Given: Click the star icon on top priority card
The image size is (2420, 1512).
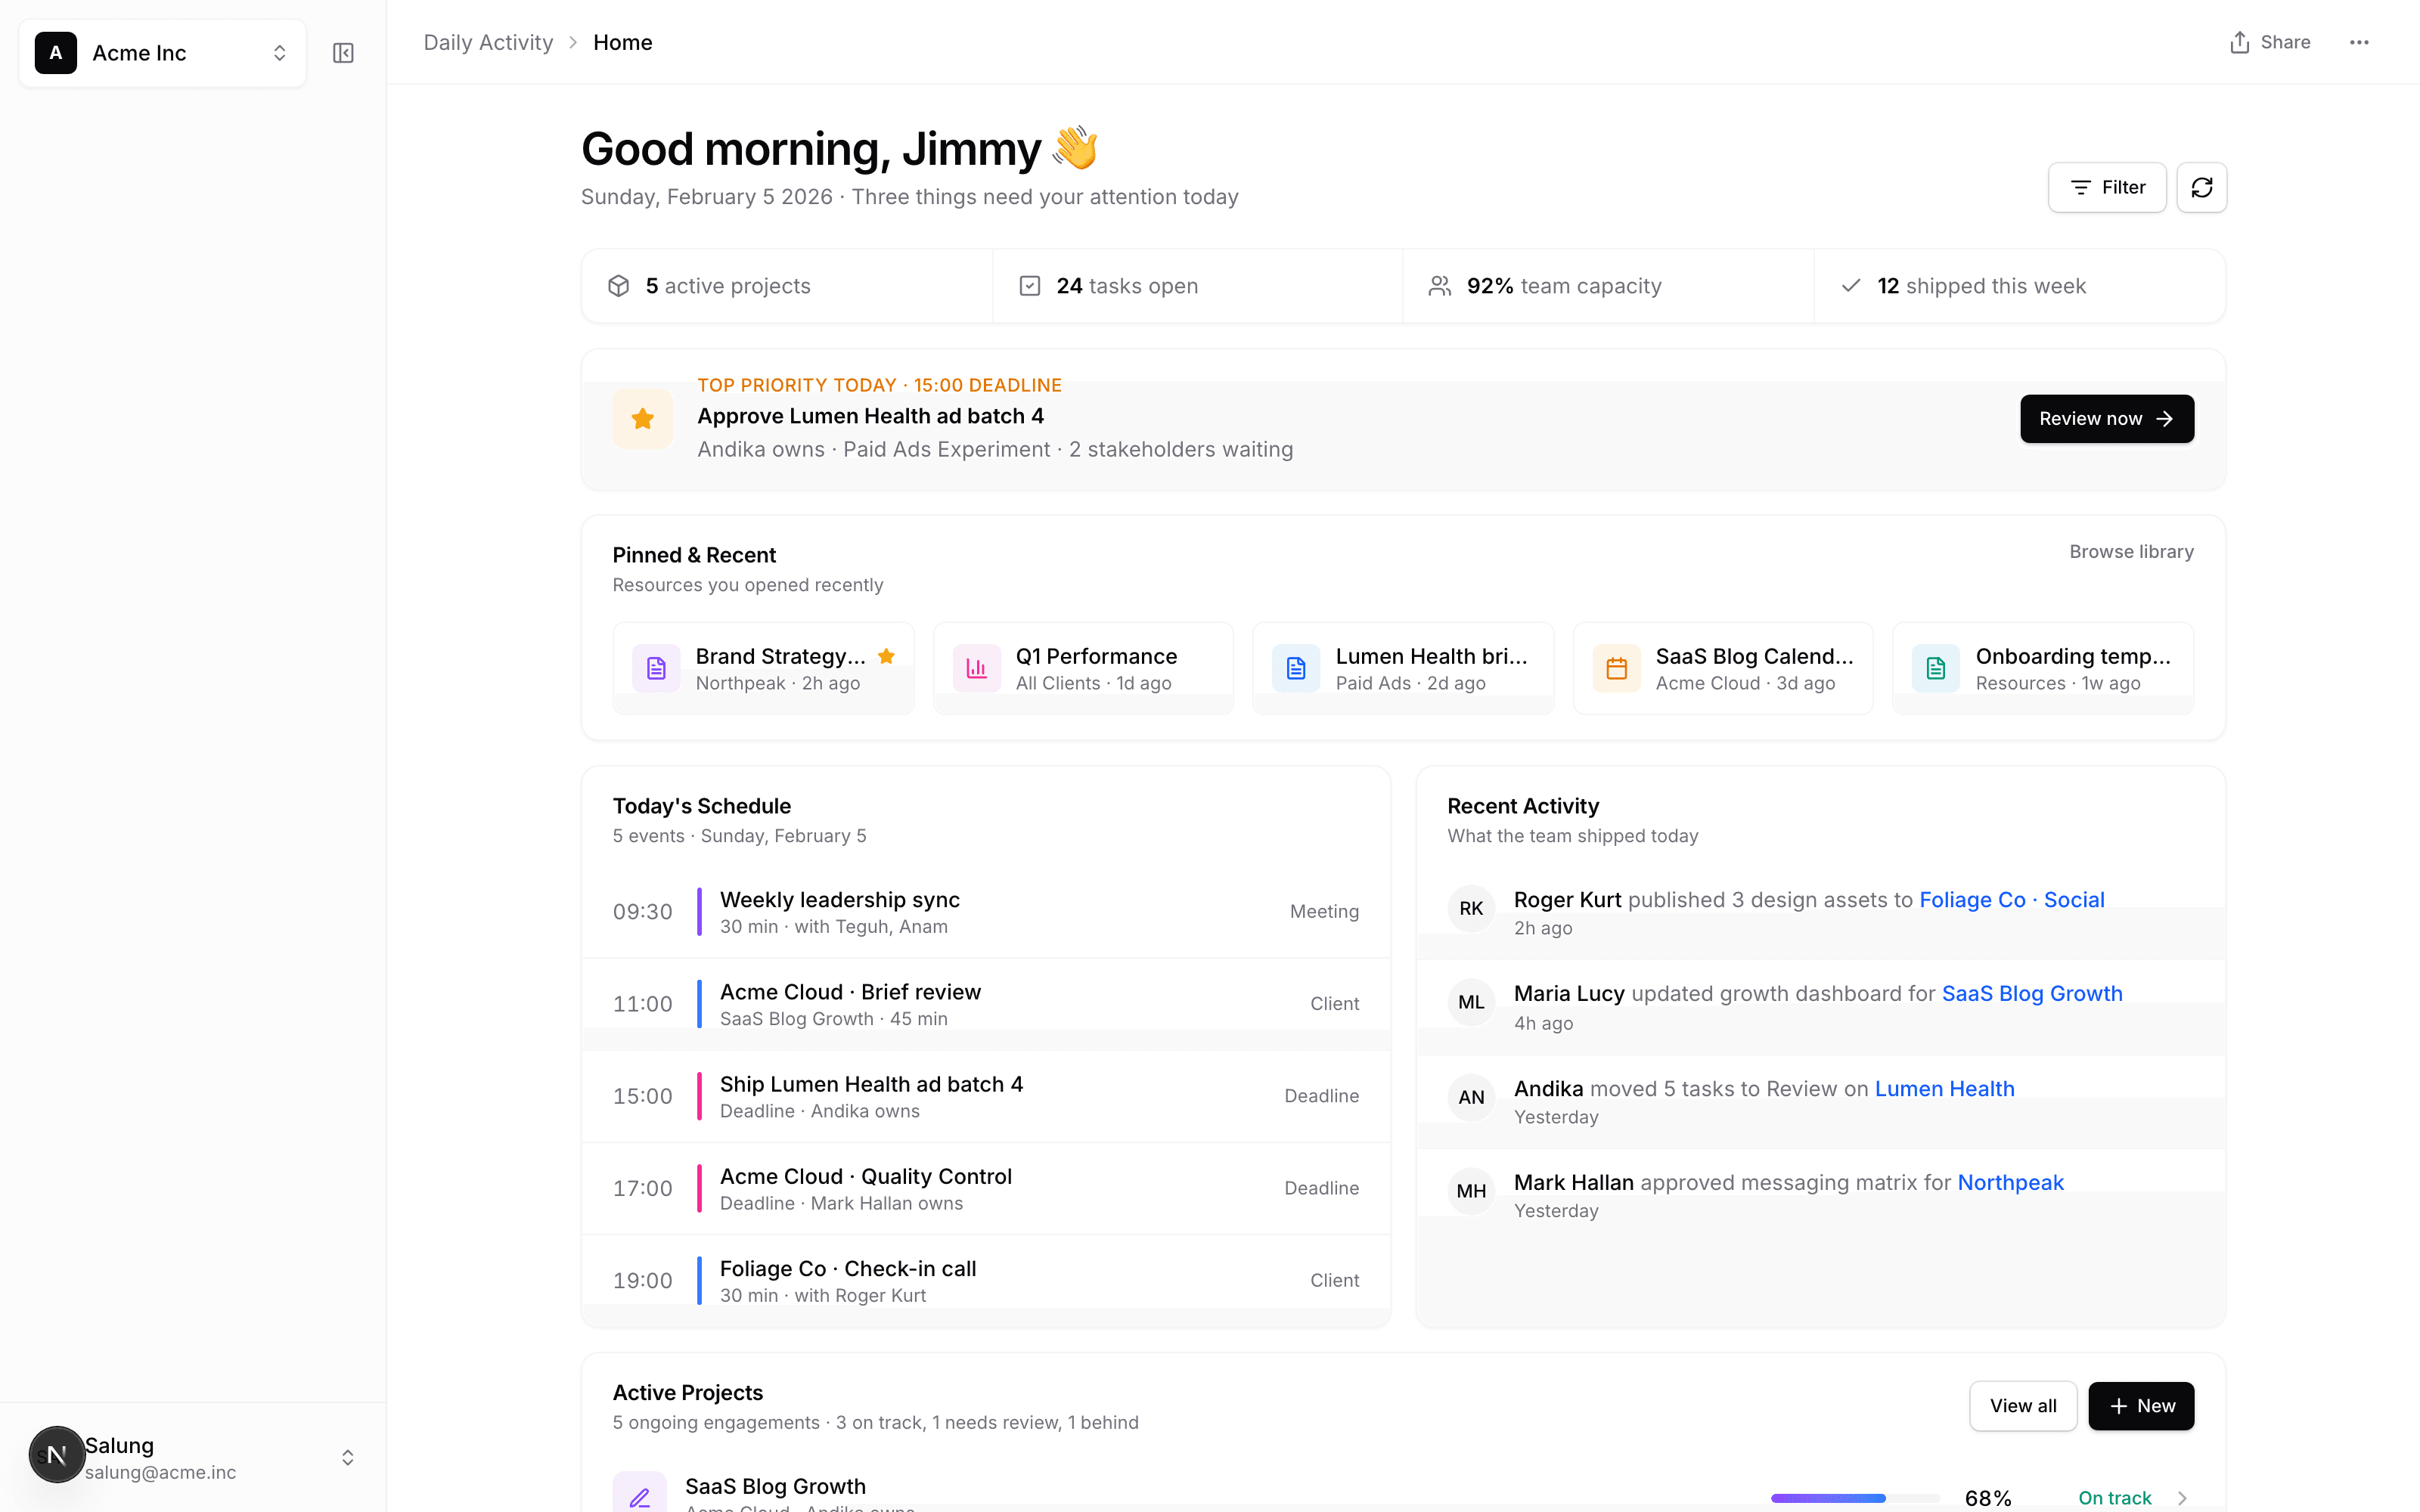Looking at the screenshot, I should click(643, 419).
